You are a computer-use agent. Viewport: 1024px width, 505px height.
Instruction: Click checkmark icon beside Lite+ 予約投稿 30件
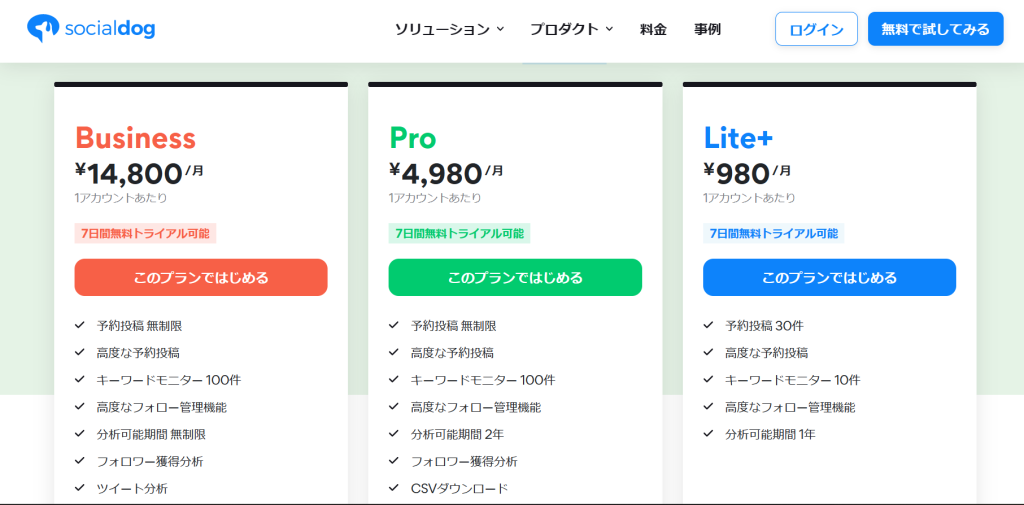pyautogui.click(x=709, y=325)
